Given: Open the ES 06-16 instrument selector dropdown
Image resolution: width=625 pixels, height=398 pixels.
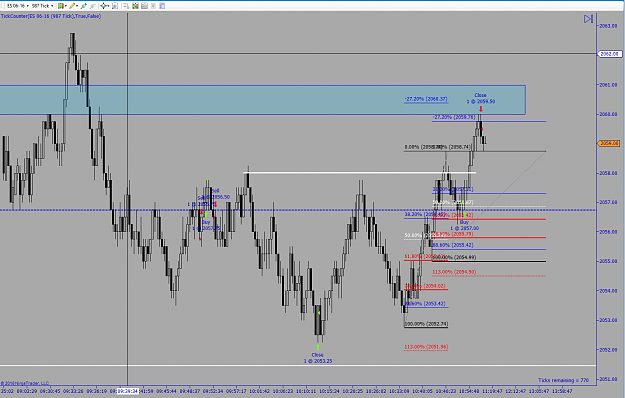Looking at the screenshot, I should tap(18, 6).
